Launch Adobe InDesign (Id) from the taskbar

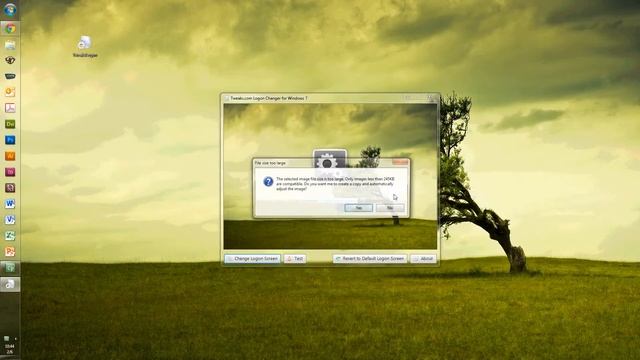click(x=10, y=172)
